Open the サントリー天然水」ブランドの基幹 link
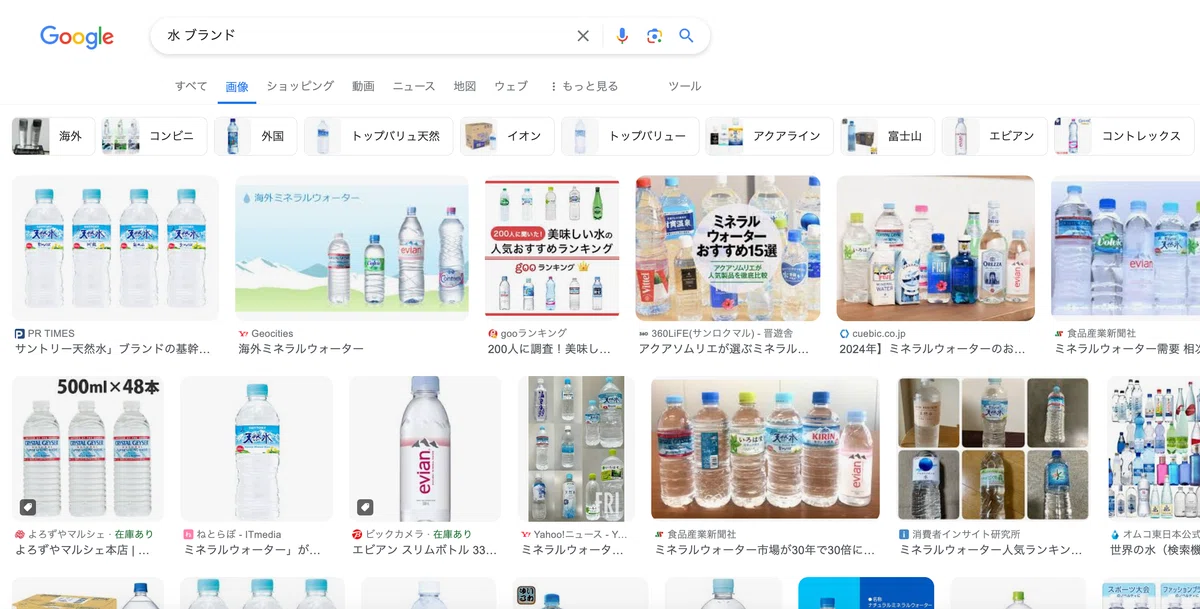 [x=113, y=350]
